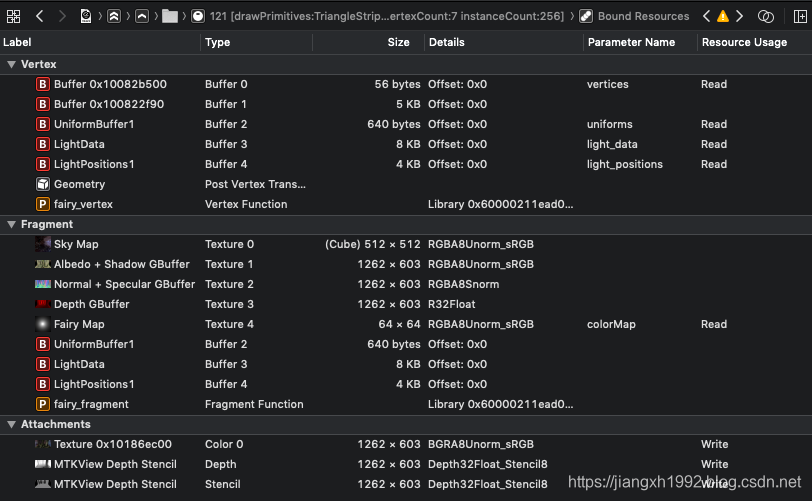Image resolution: width=812 pixels, height=501 pixels.
Task: Go forward with the right chevron button
Action: (x=62, y=16)
